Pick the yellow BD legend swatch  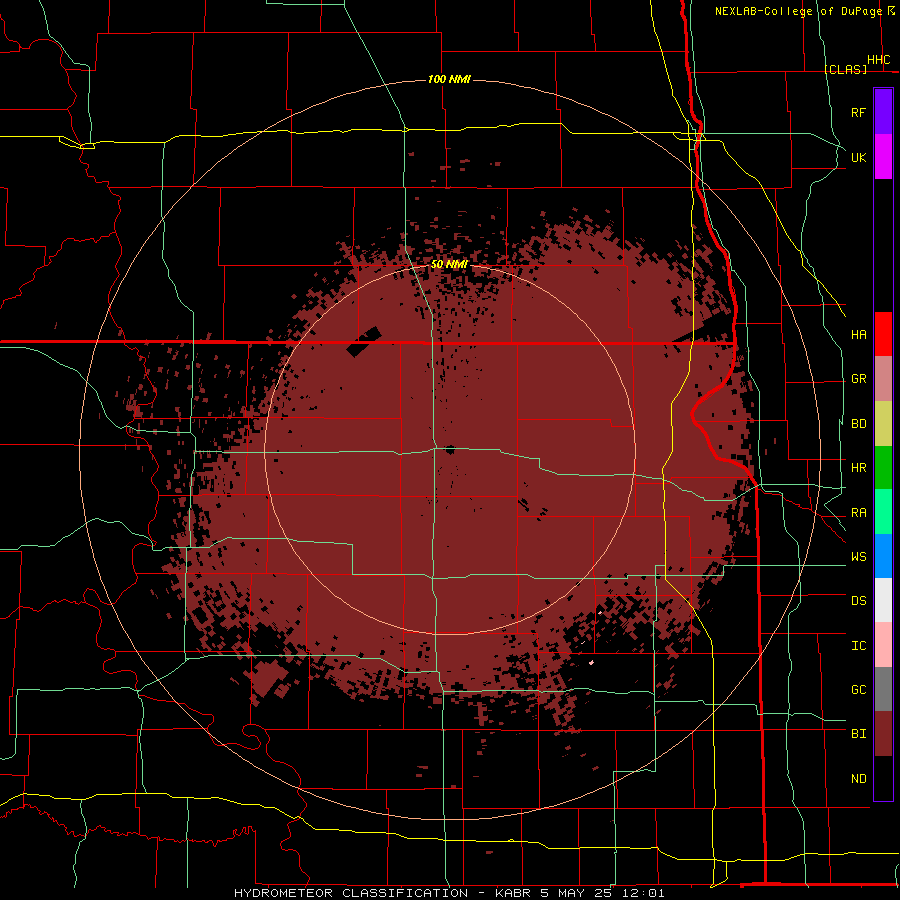(883, 424)
